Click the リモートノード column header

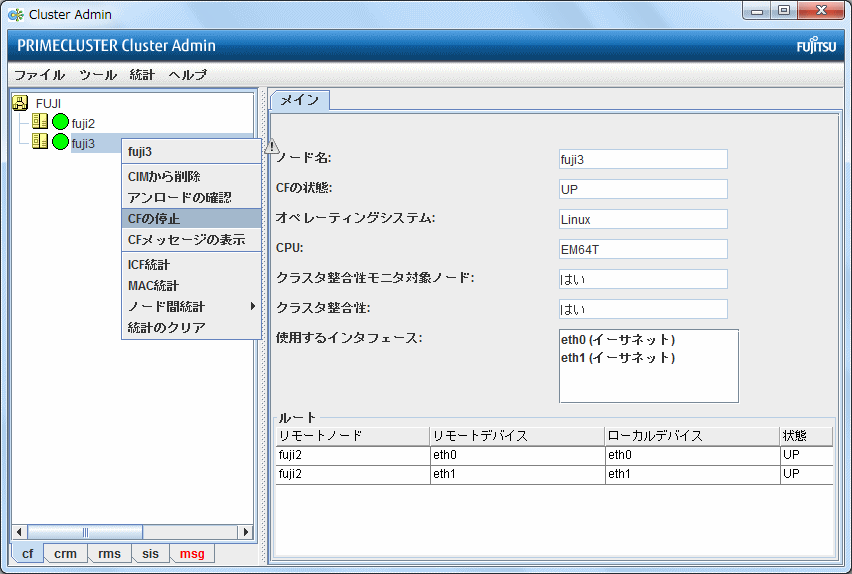pyautogui.click(x=353, y=436)
